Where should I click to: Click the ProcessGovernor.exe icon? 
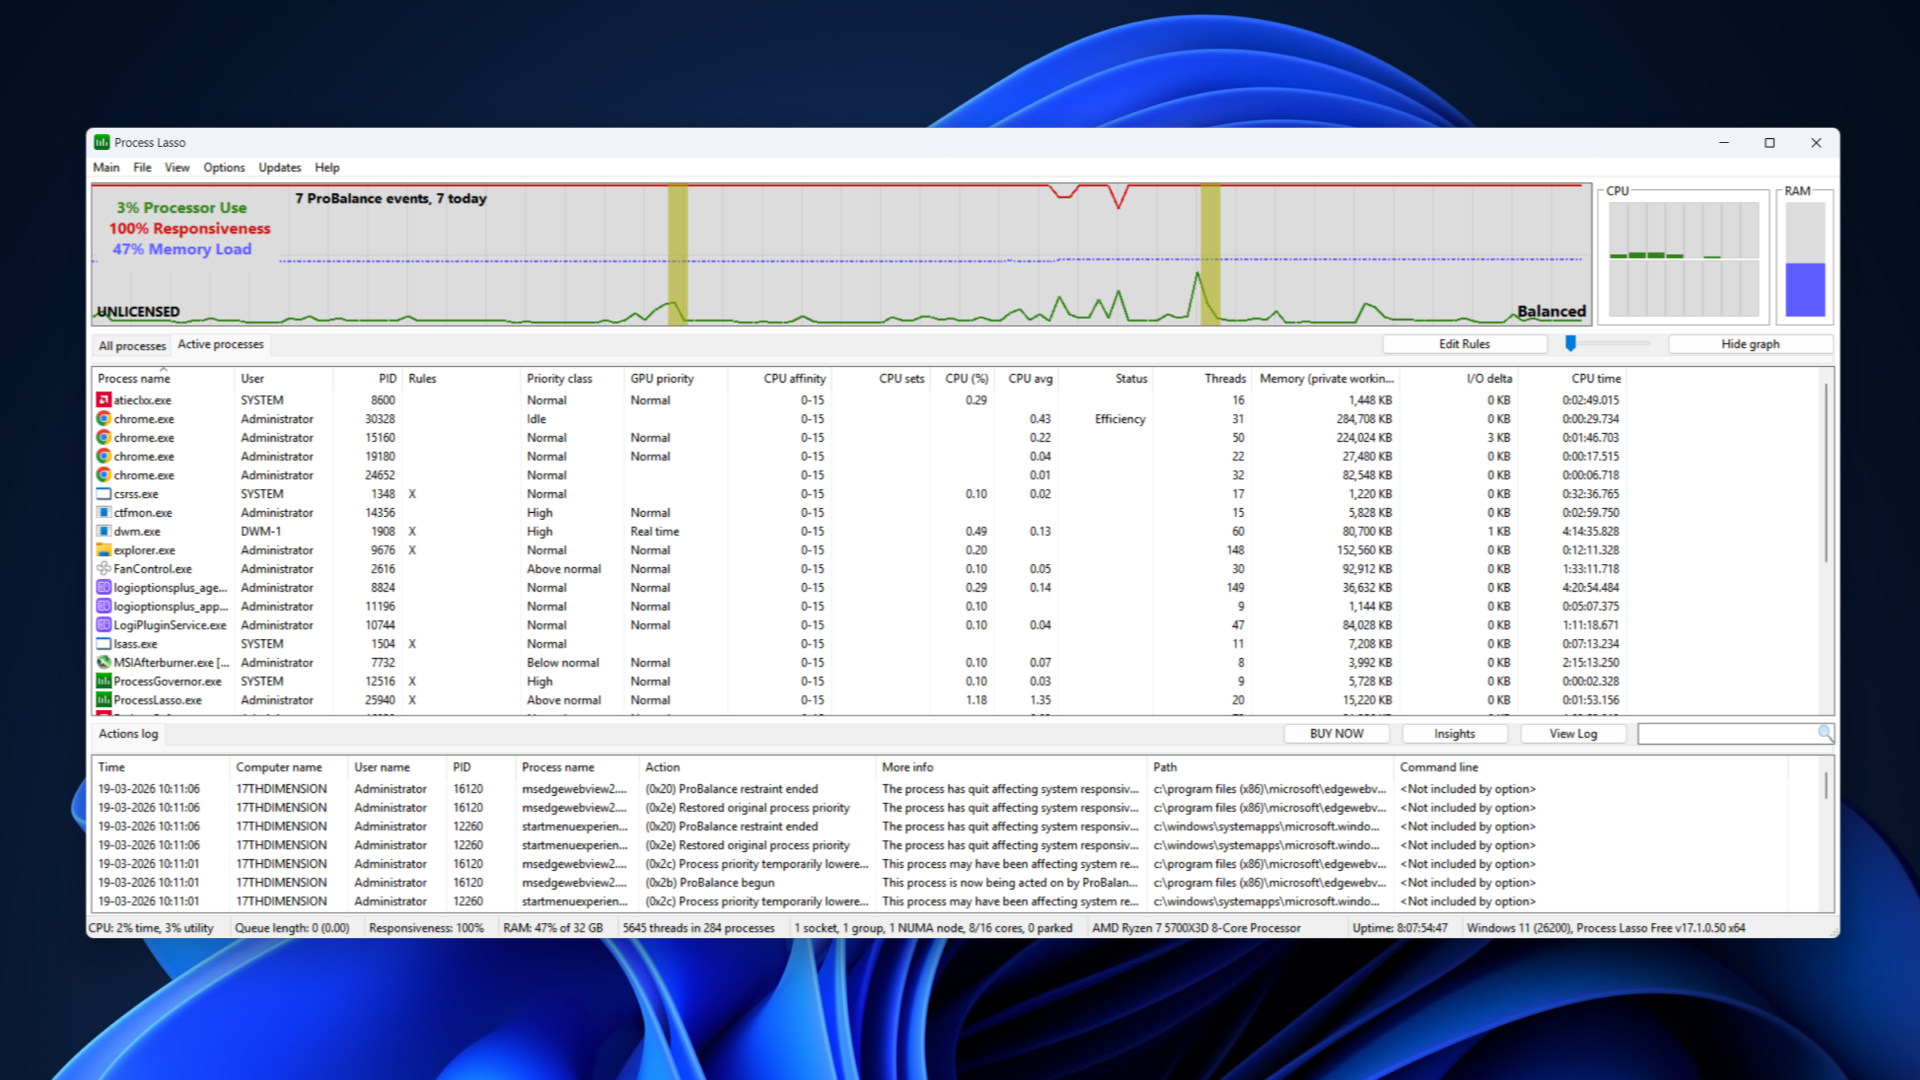(x=103, y=681)
